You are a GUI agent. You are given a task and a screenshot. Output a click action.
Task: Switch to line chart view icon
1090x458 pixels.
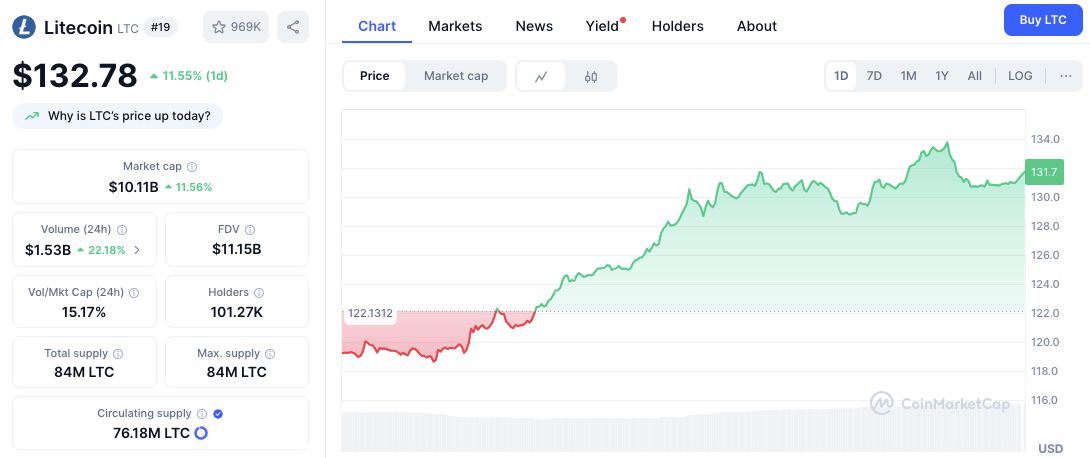(x=541, y=76)
